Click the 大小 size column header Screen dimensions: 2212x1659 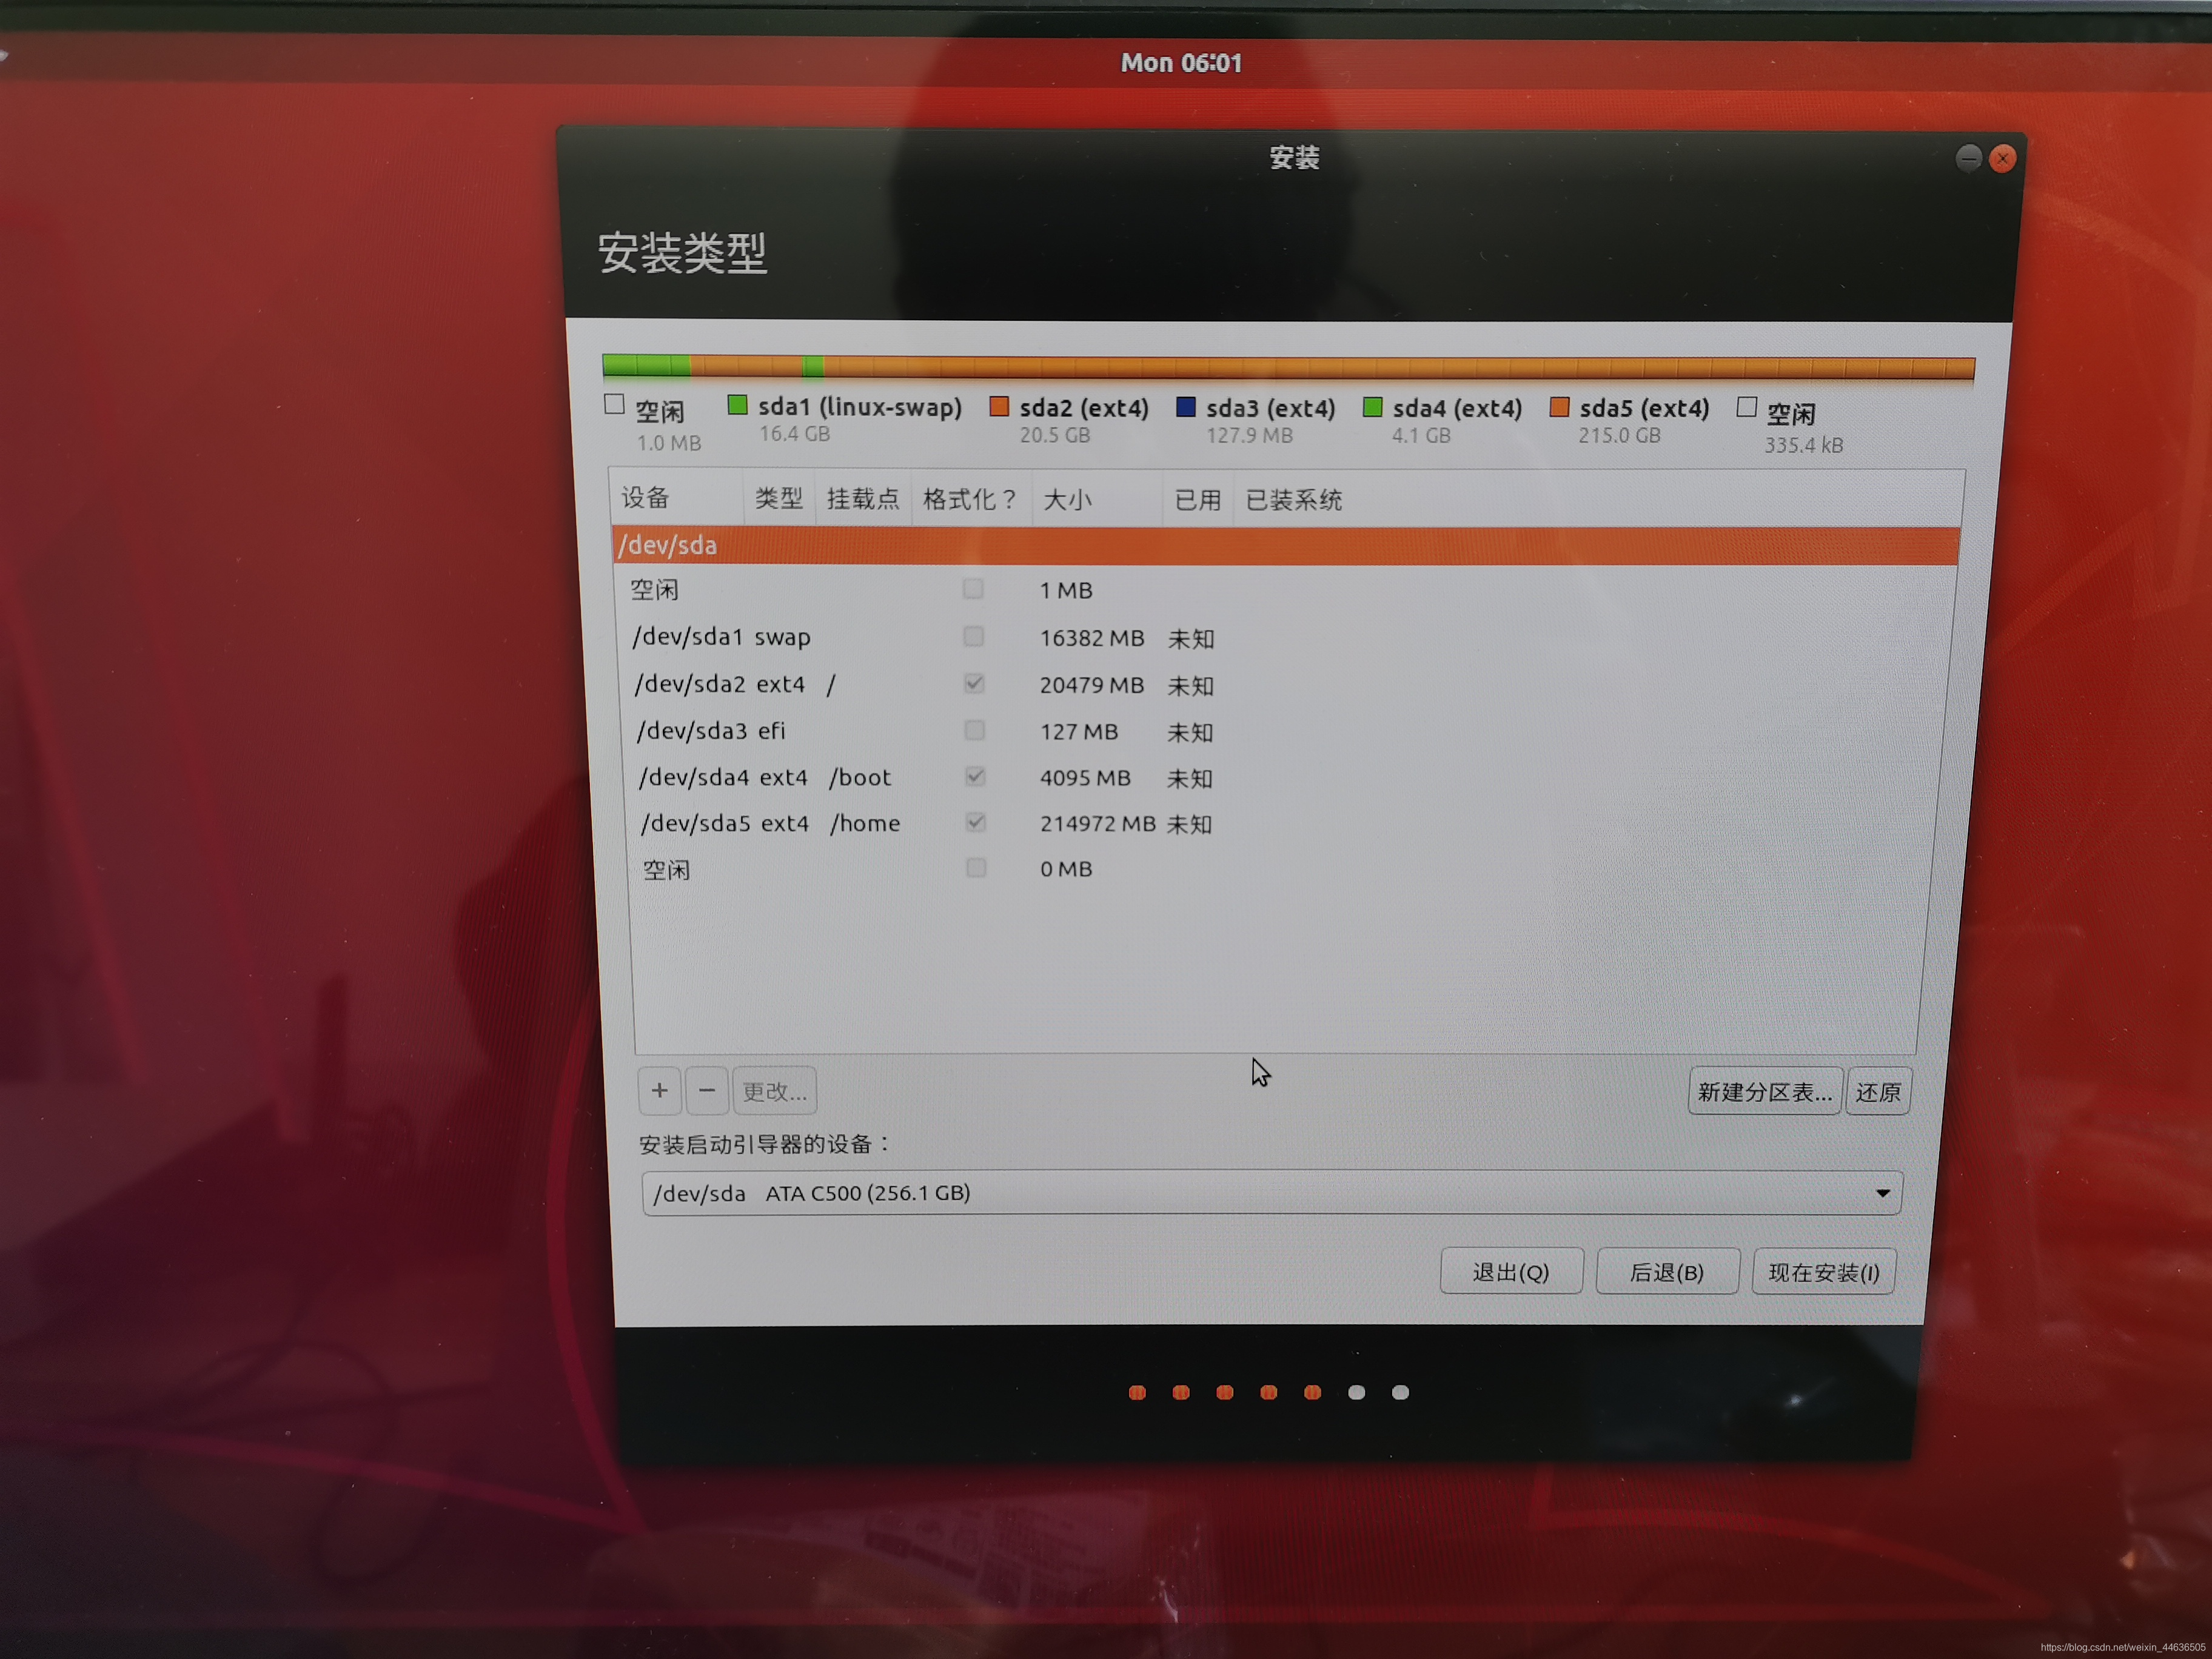[x=1066, y=499]
